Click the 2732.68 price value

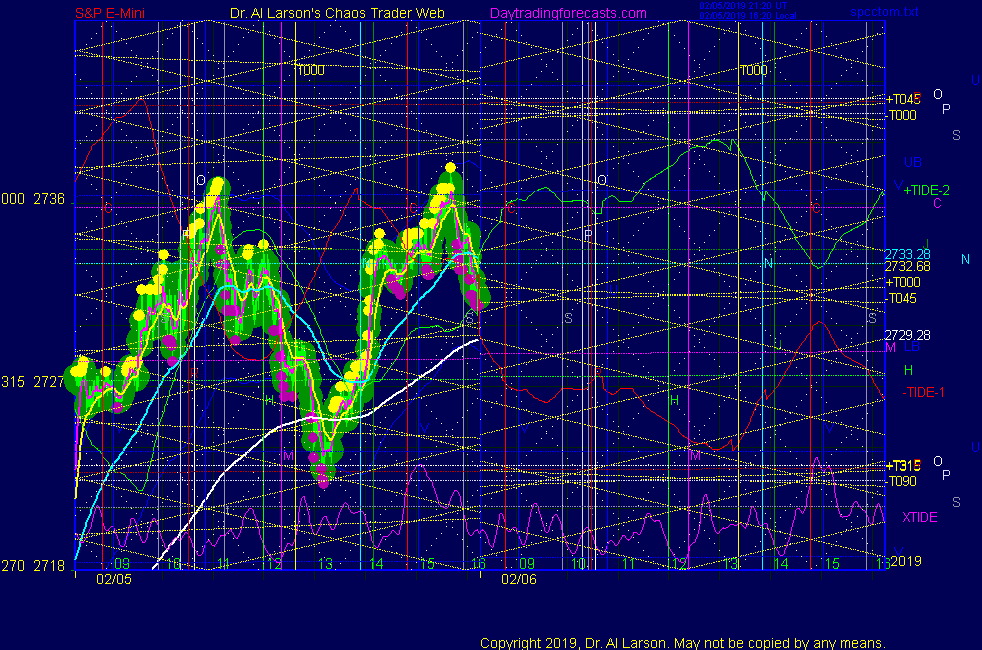(x=907, y=267)
